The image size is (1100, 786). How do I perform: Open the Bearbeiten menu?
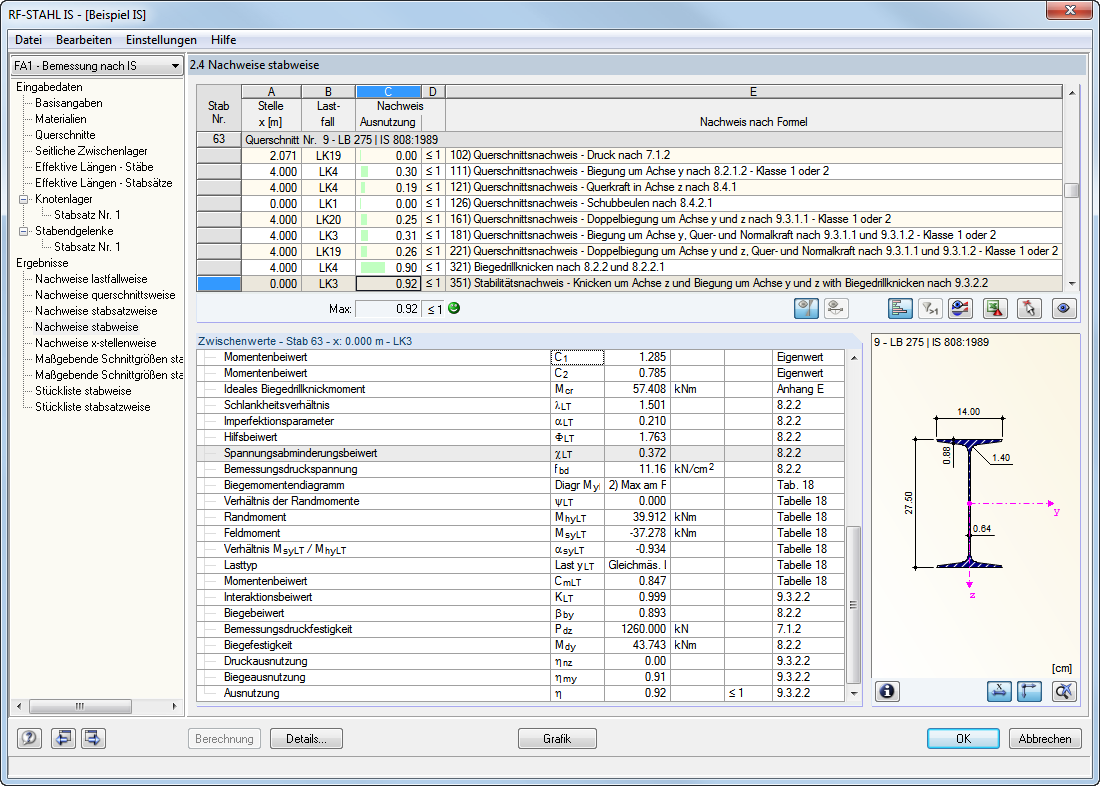(84, 40)
